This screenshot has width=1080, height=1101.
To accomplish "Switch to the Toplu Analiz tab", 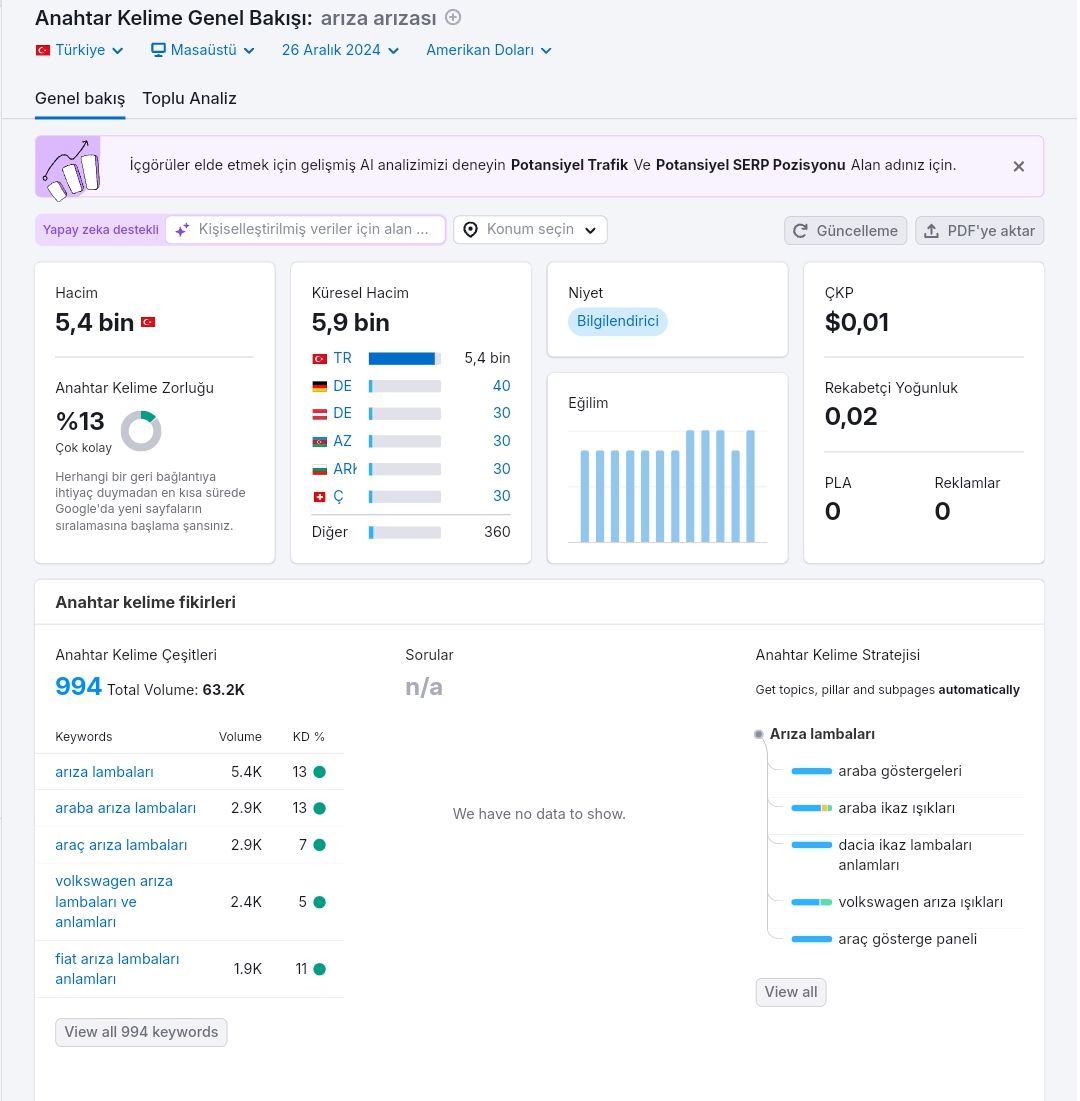I will 190,98.
